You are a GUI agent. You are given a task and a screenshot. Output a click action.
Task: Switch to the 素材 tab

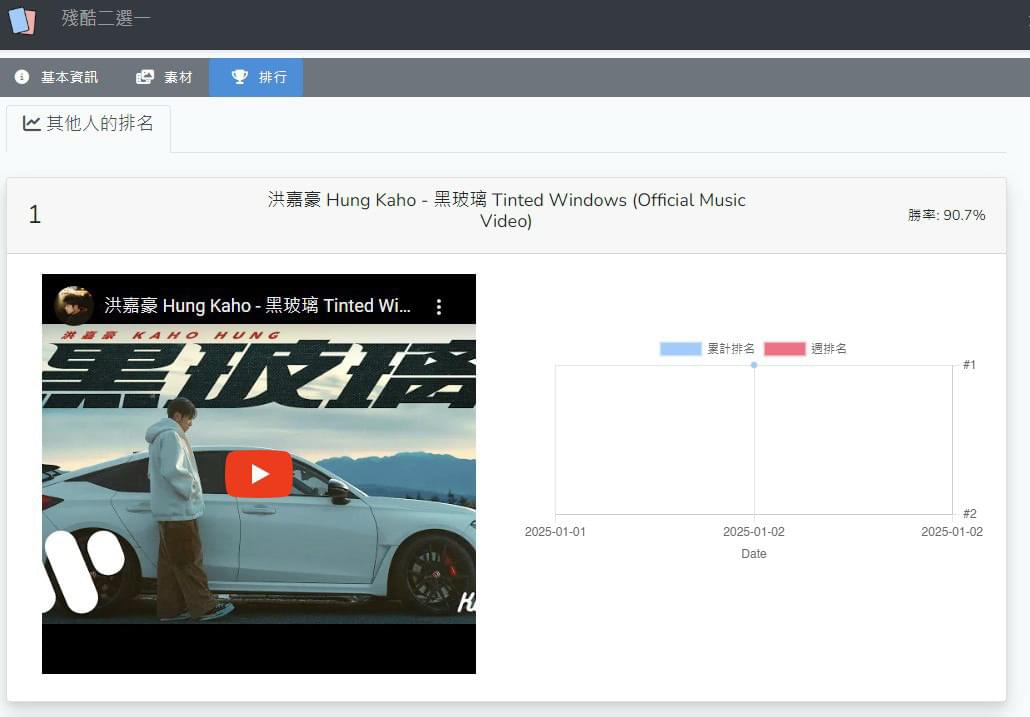tap(164, 77)
